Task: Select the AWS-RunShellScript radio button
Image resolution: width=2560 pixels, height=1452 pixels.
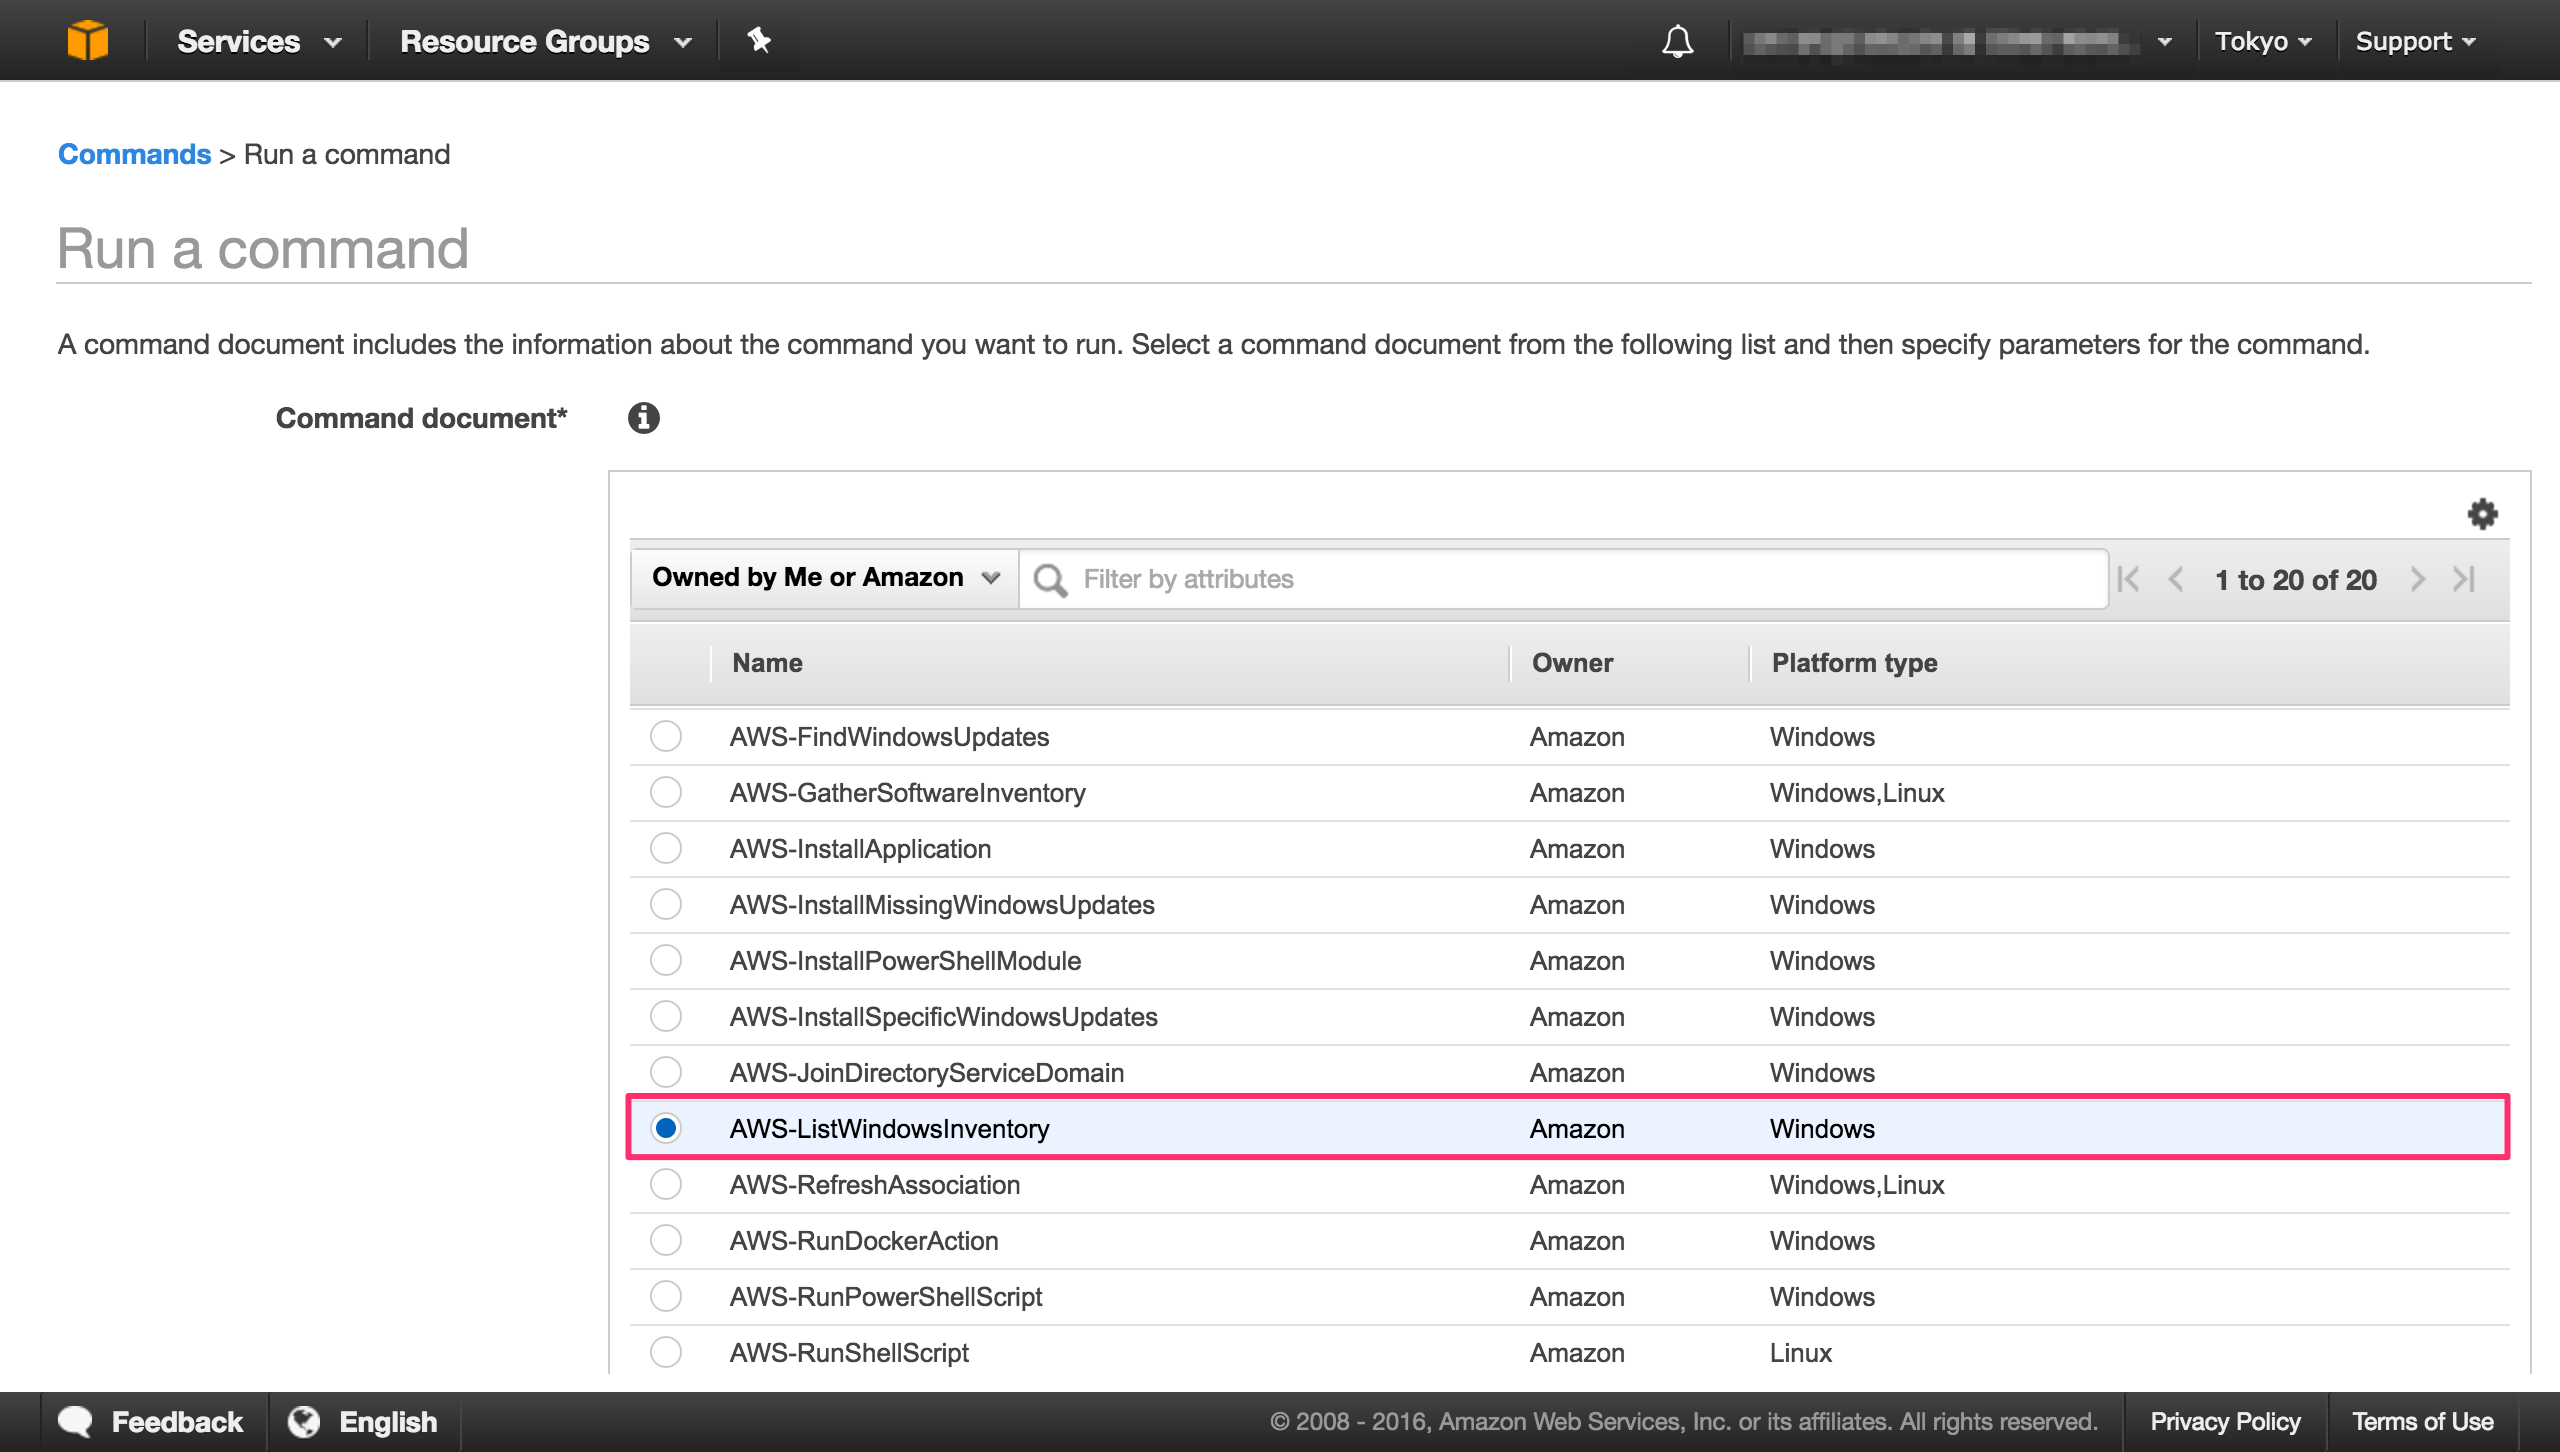Action: click(x=666, y=1352)
